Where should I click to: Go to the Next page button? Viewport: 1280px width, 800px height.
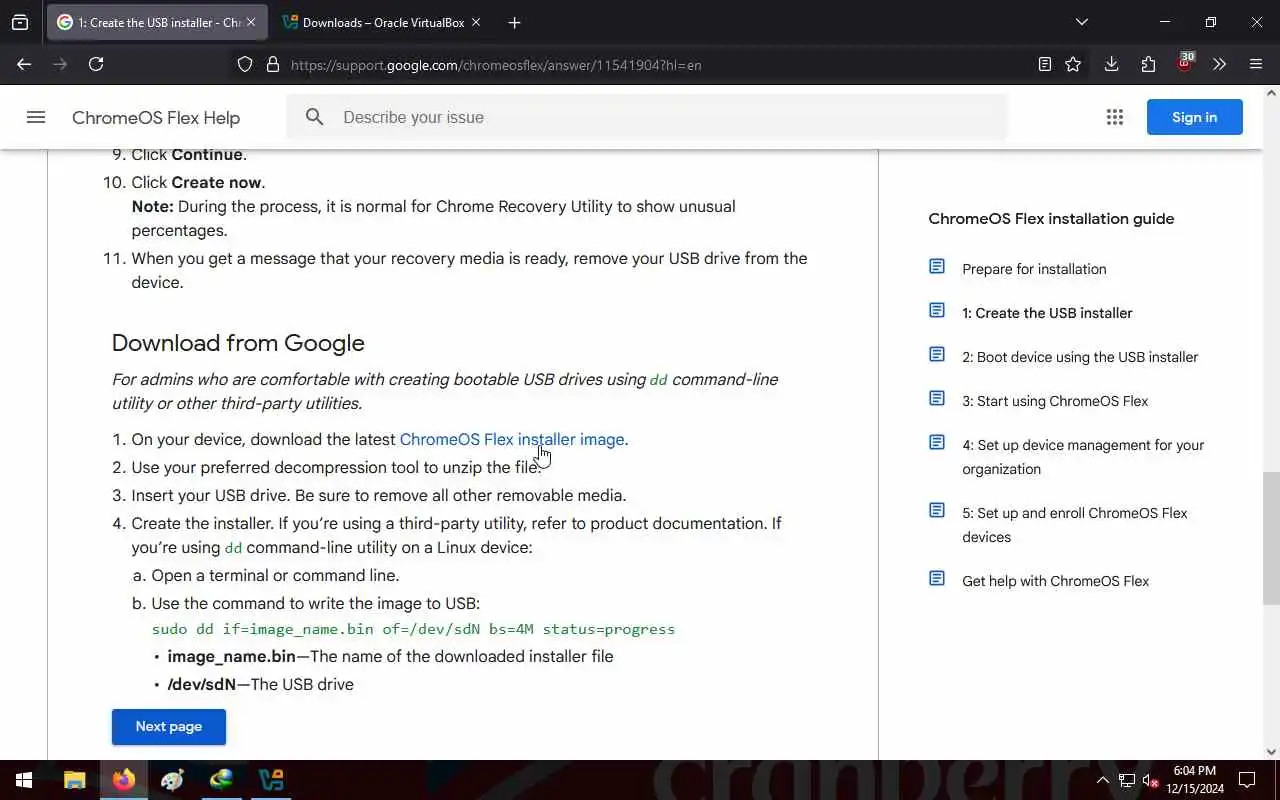pyautogui.click(x=169, y=727)
